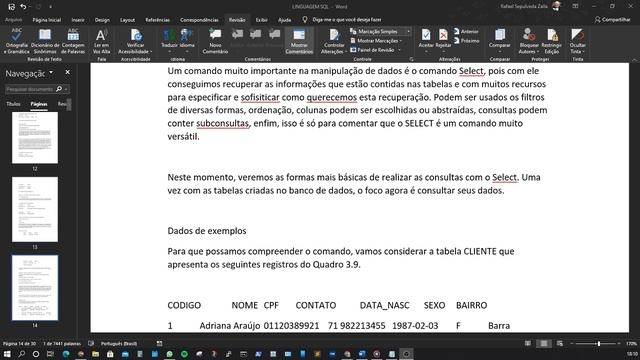640x360 pixels.
Task: Select page 14 thumbnail
Action: (x=35, y=288)
